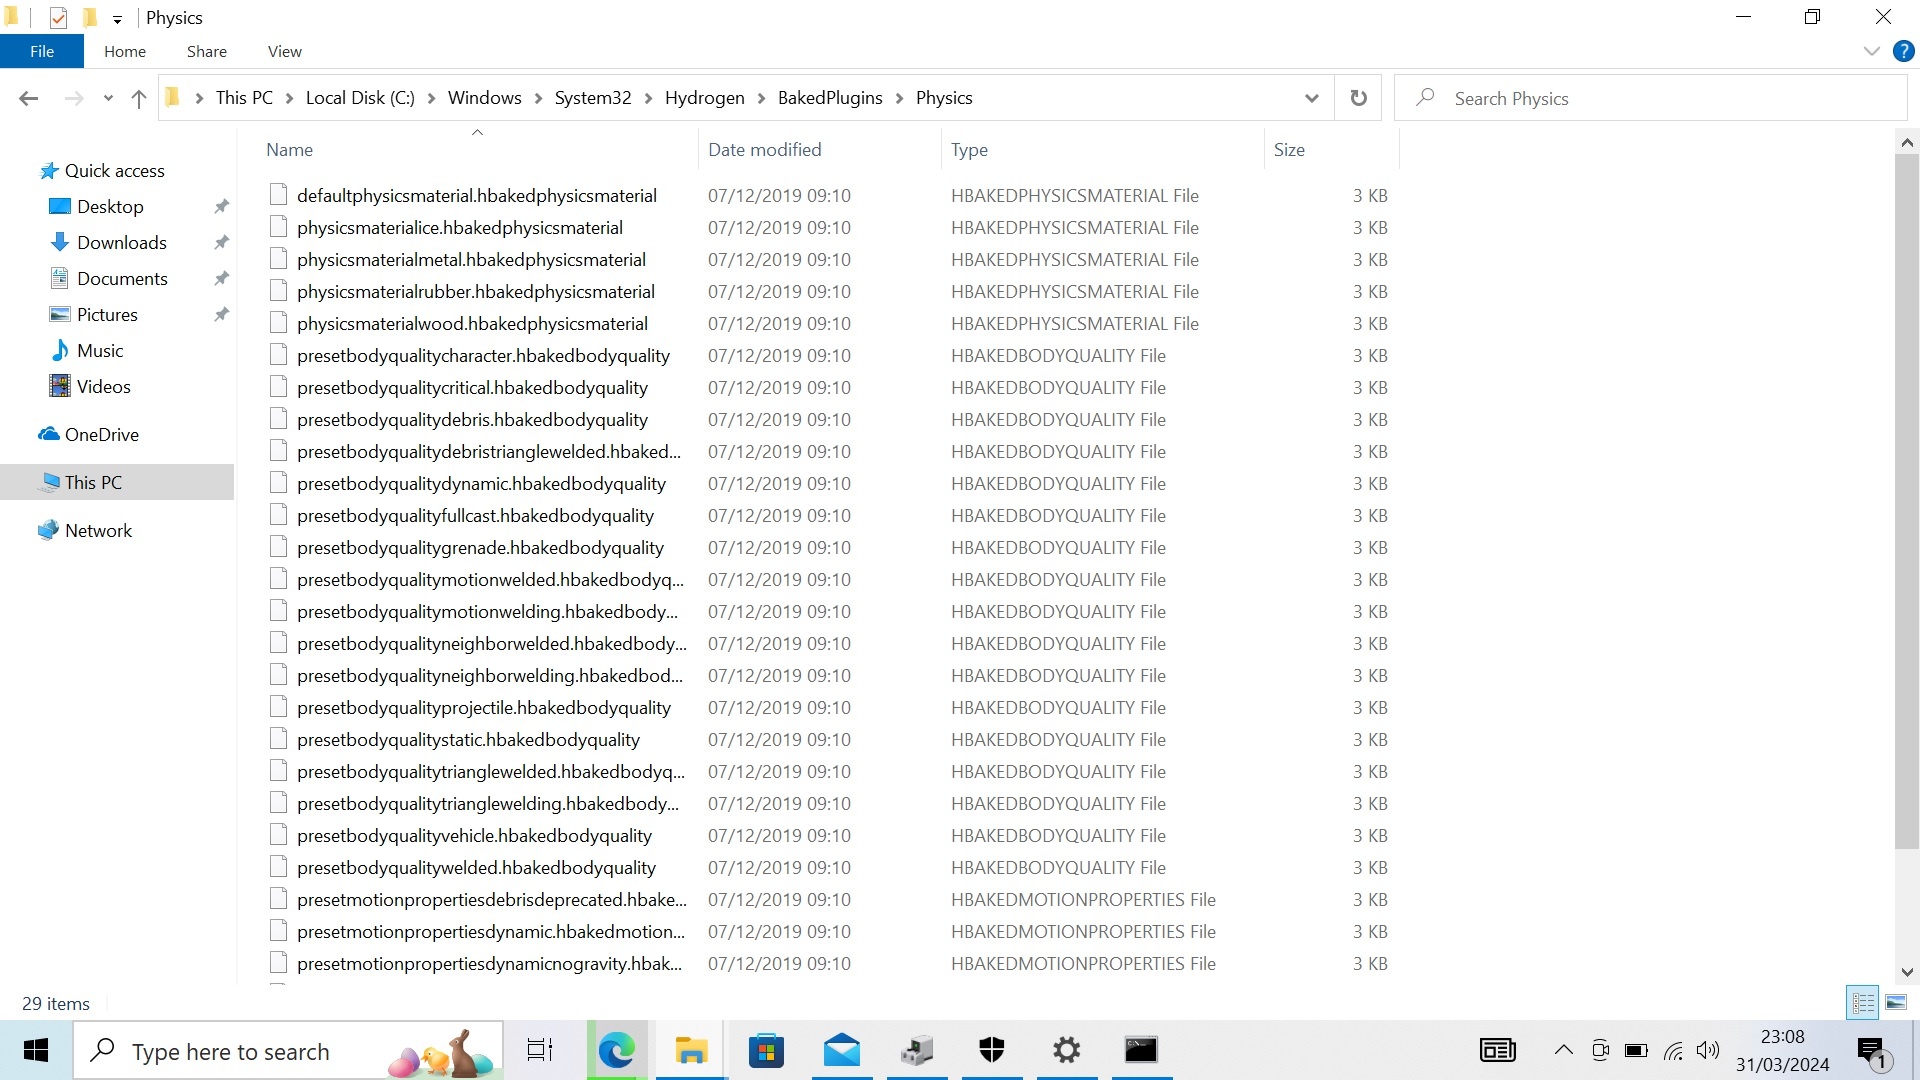Switch to Details view layout icon
Viewport: 1920px width, 1080px height.
tap(1863, 1002)
